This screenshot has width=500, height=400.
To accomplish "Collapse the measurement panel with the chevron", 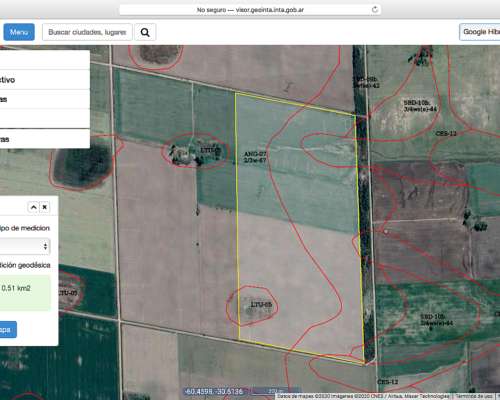I will click(33, 207).
